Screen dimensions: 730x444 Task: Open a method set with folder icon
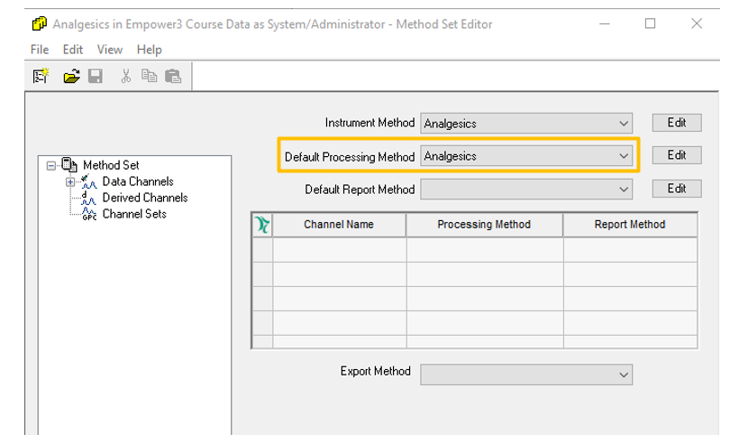click(72, 76)
